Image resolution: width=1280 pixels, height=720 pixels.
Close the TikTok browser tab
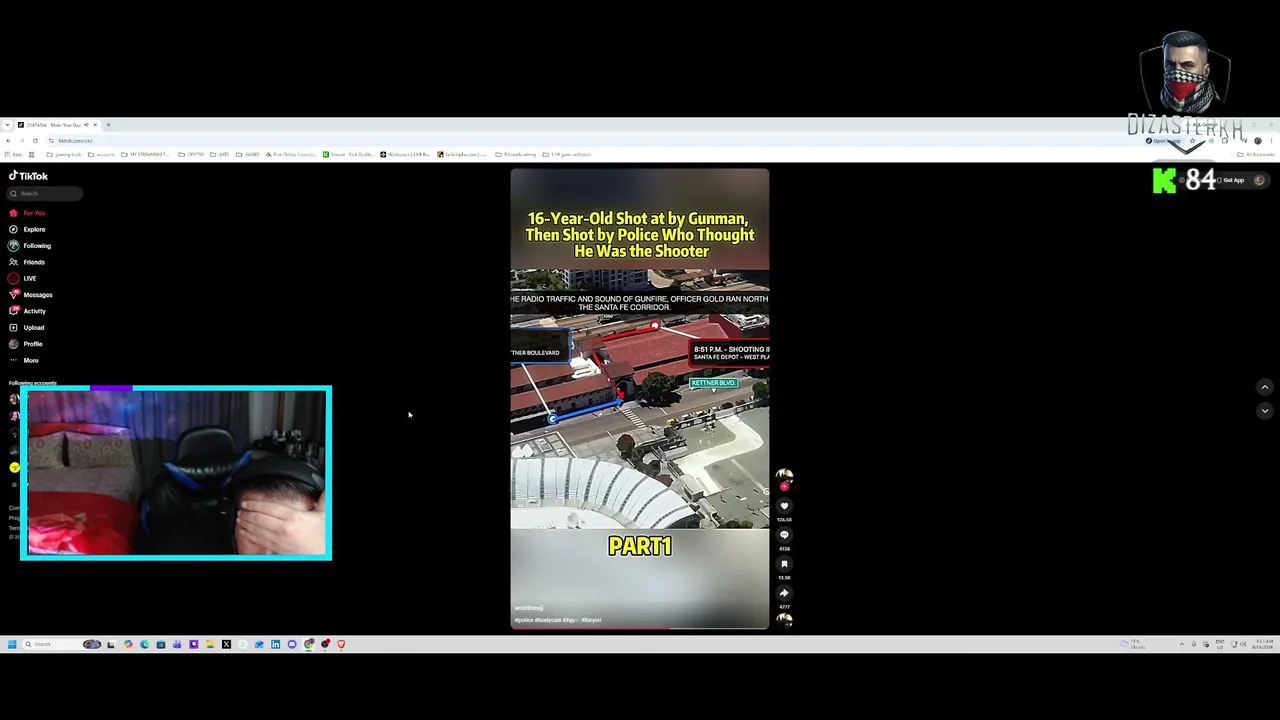coord(95,125)
